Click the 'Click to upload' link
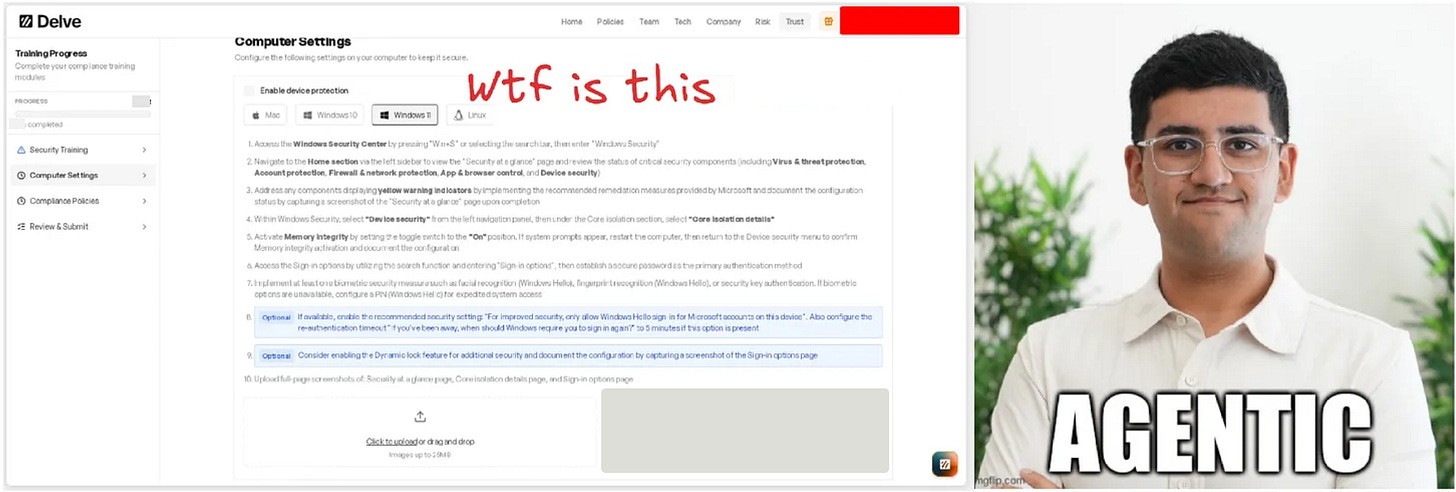The width and height of the screenshot is (1456, 492). coord(392,441)
